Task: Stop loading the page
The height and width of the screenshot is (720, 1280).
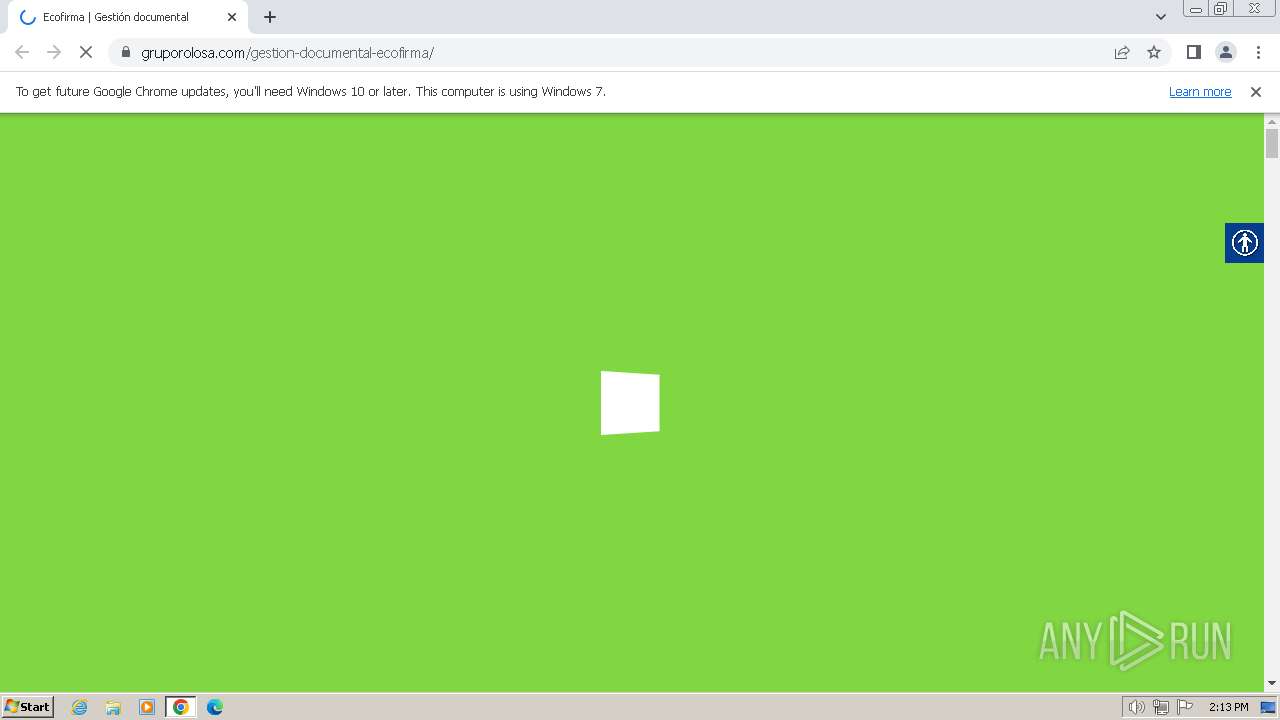Action: point(86,52)
